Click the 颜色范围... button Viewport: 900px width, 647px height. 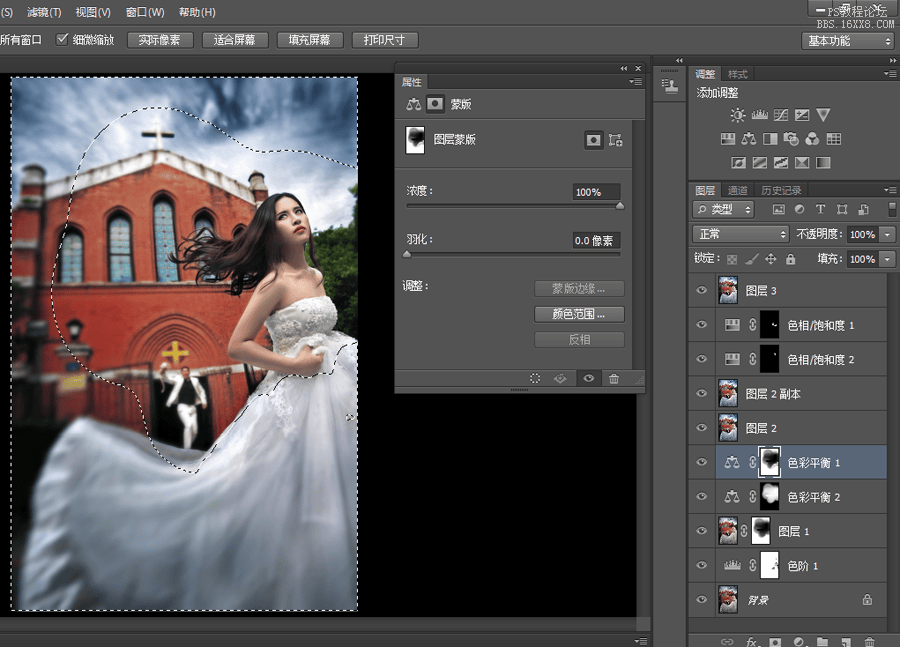tap(579, 314)
